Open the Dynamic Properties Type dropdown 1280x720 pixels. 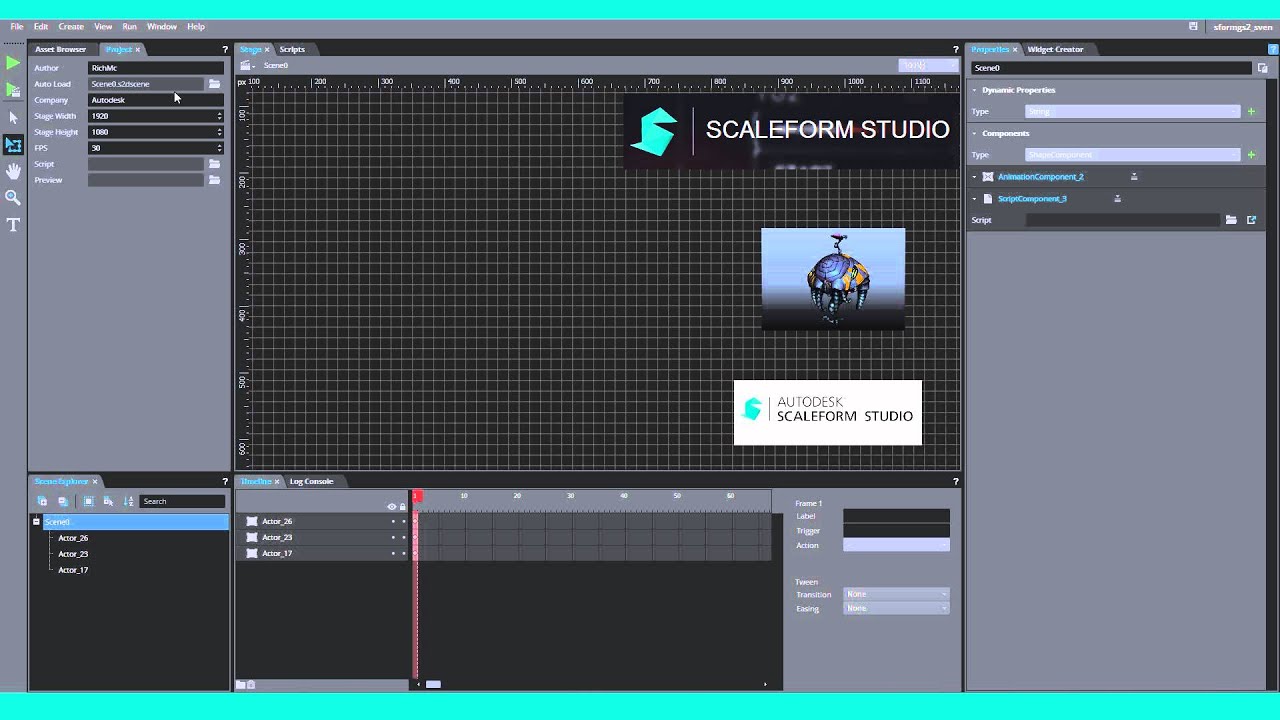pos(1132,112)
